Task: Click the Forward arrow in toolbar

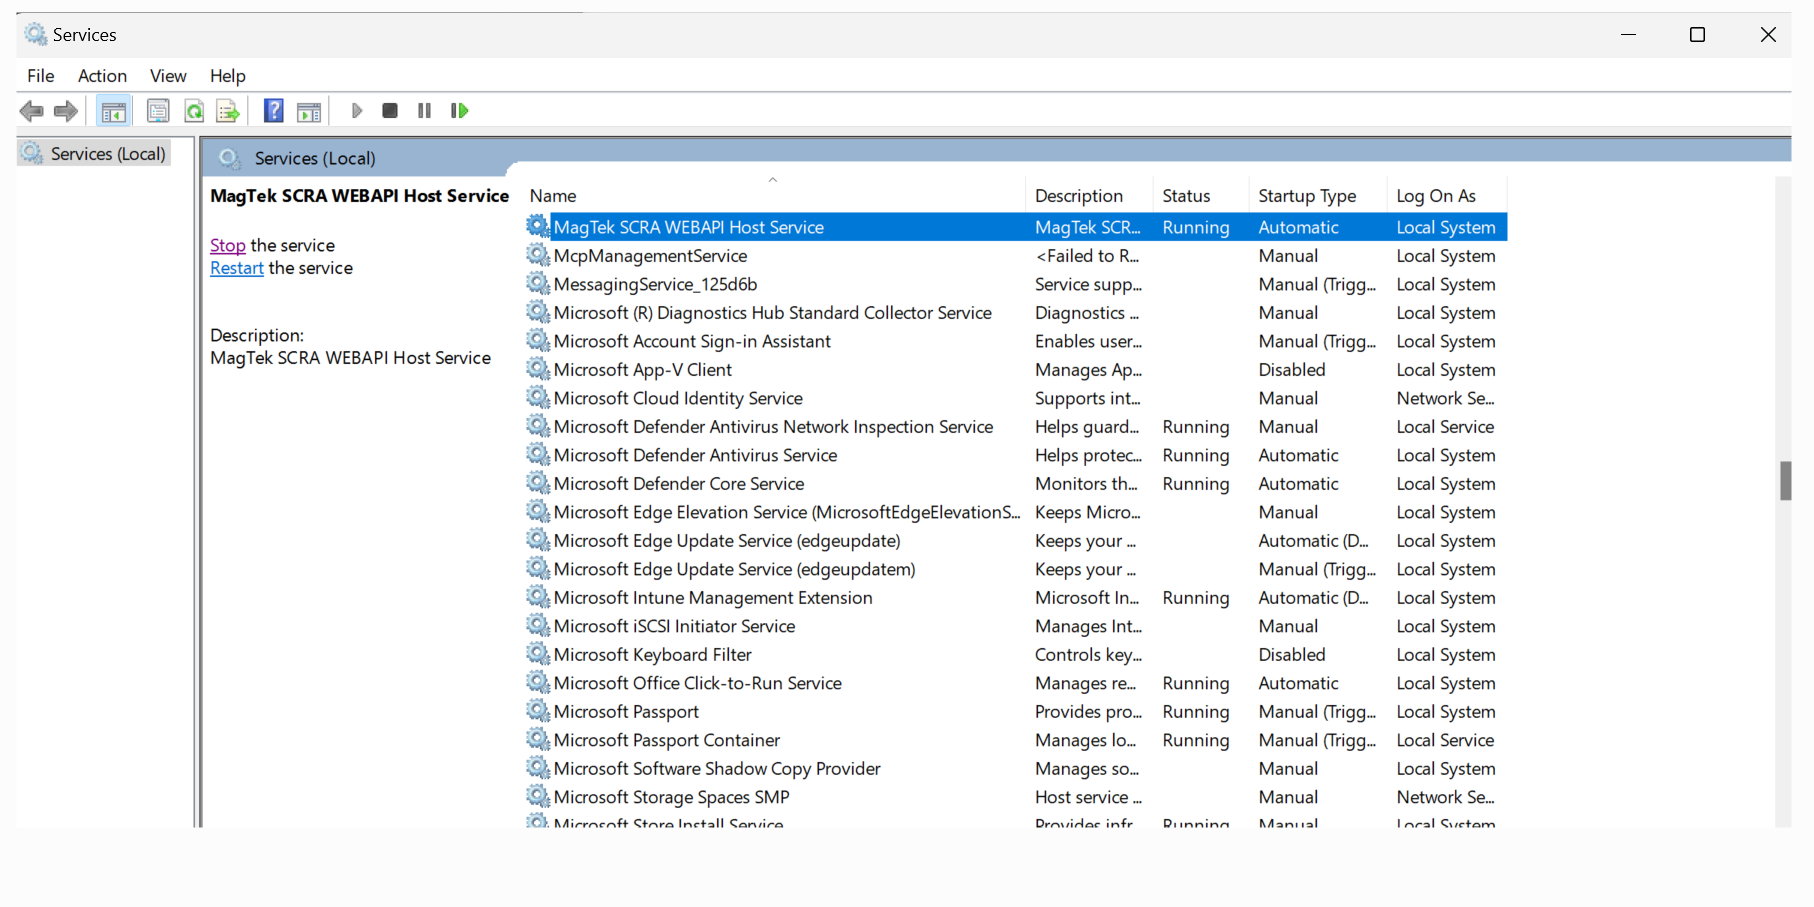Action: click(66, 111)
